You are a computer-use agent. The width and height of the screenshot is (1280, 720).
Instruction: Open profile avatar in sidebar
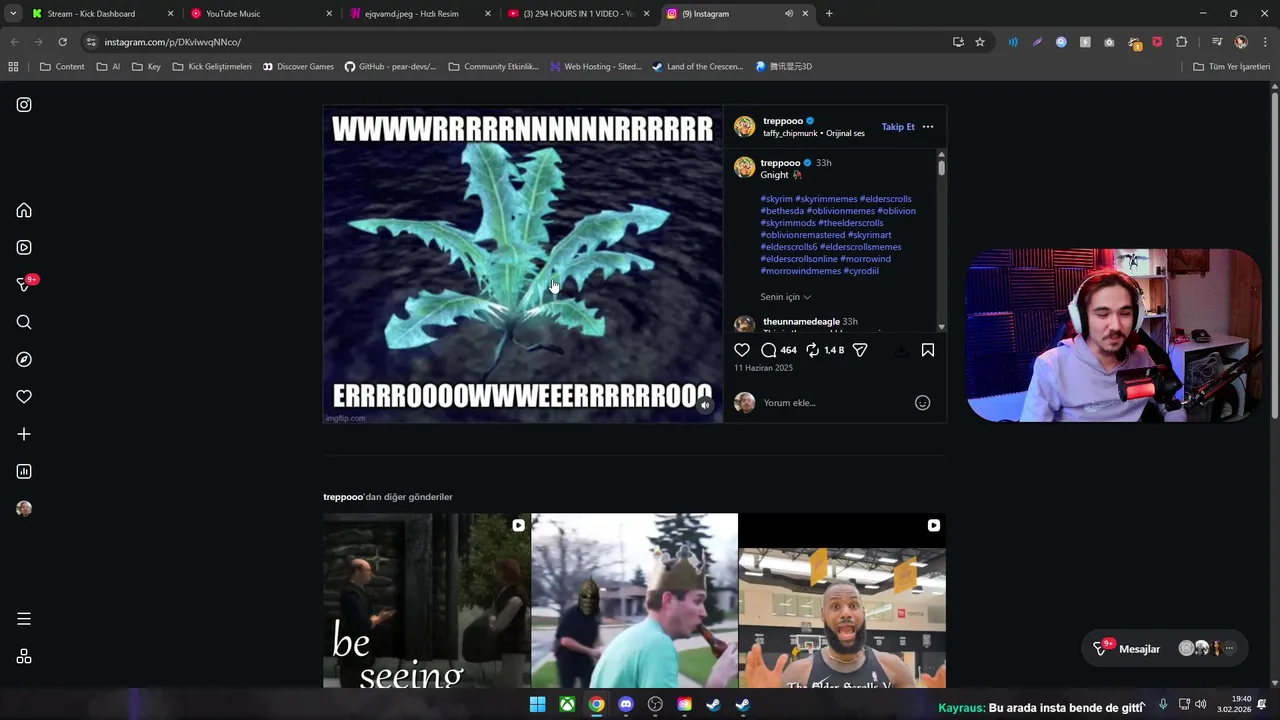pos(24,508)
